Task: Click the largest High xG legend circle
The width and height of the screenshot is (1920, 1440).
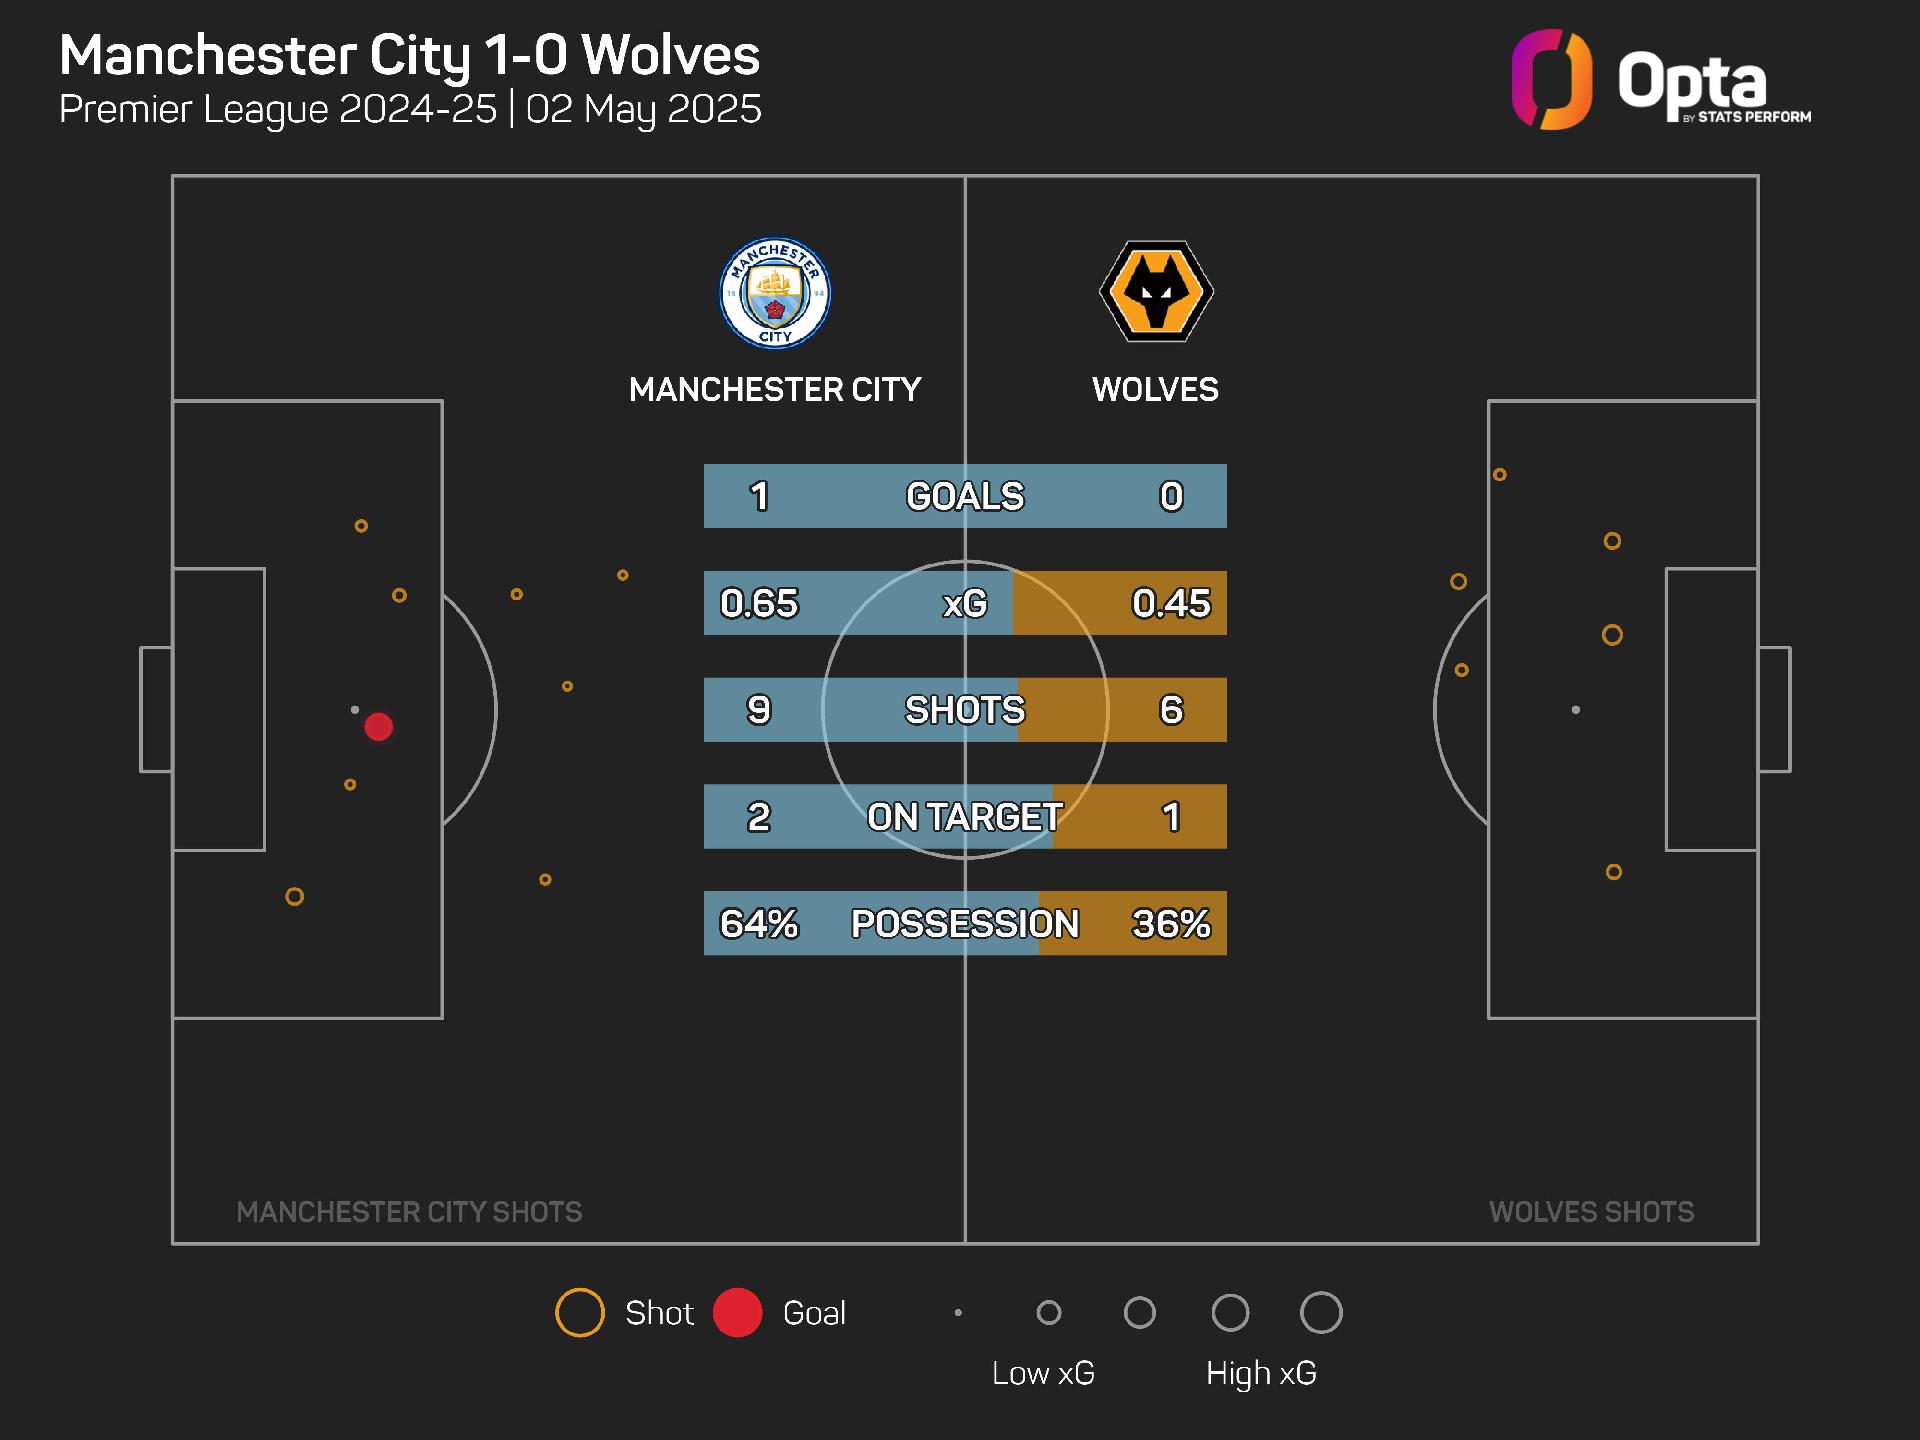Action: pyautogui.click(x=1321, y=1313)
